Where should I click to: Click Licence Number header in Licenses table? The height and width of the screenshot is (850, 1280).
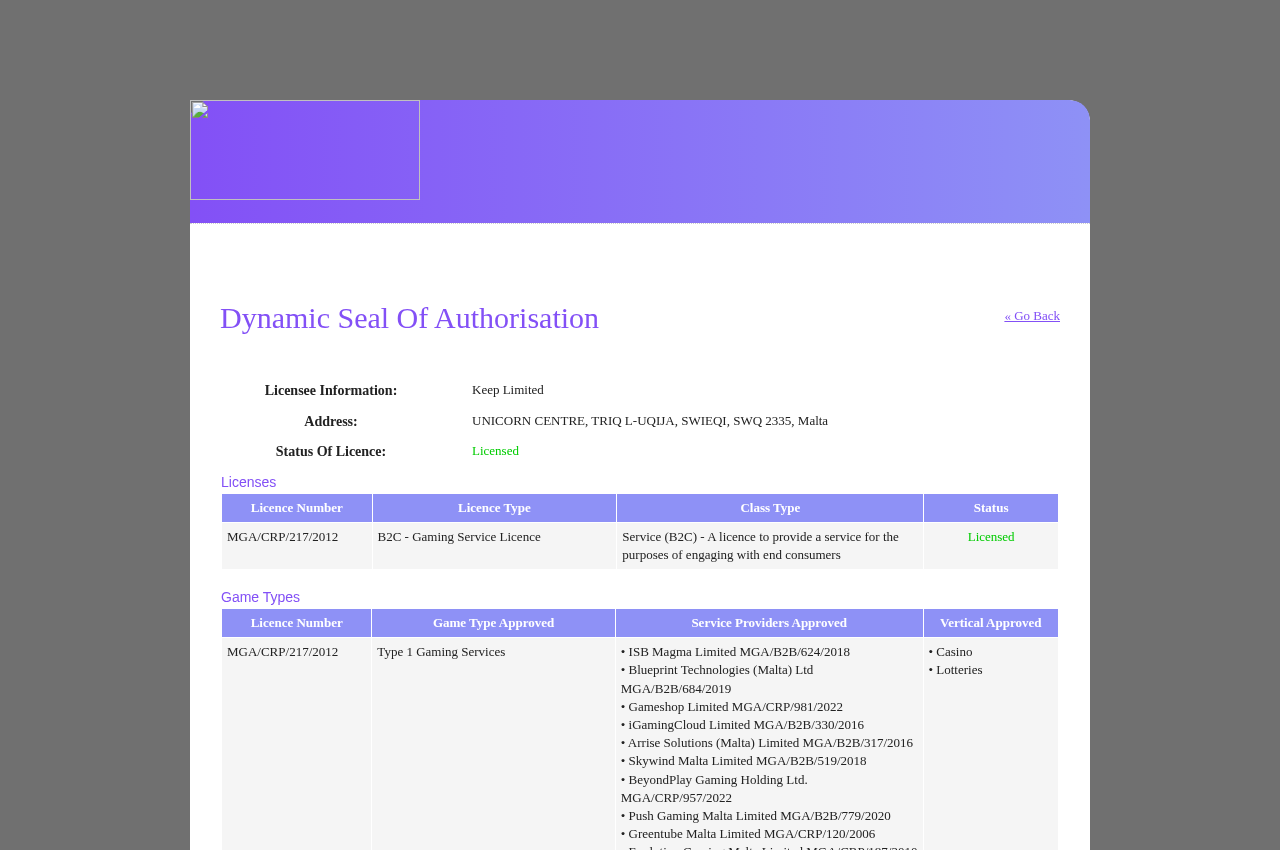tap(297, 508)
